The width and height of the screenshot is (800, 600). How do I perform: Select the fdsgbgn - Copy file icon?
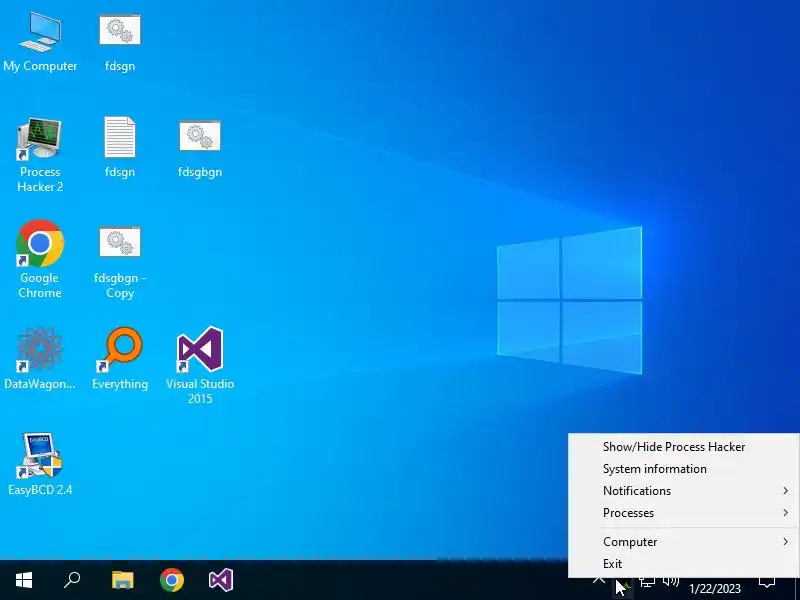point(120,262)
